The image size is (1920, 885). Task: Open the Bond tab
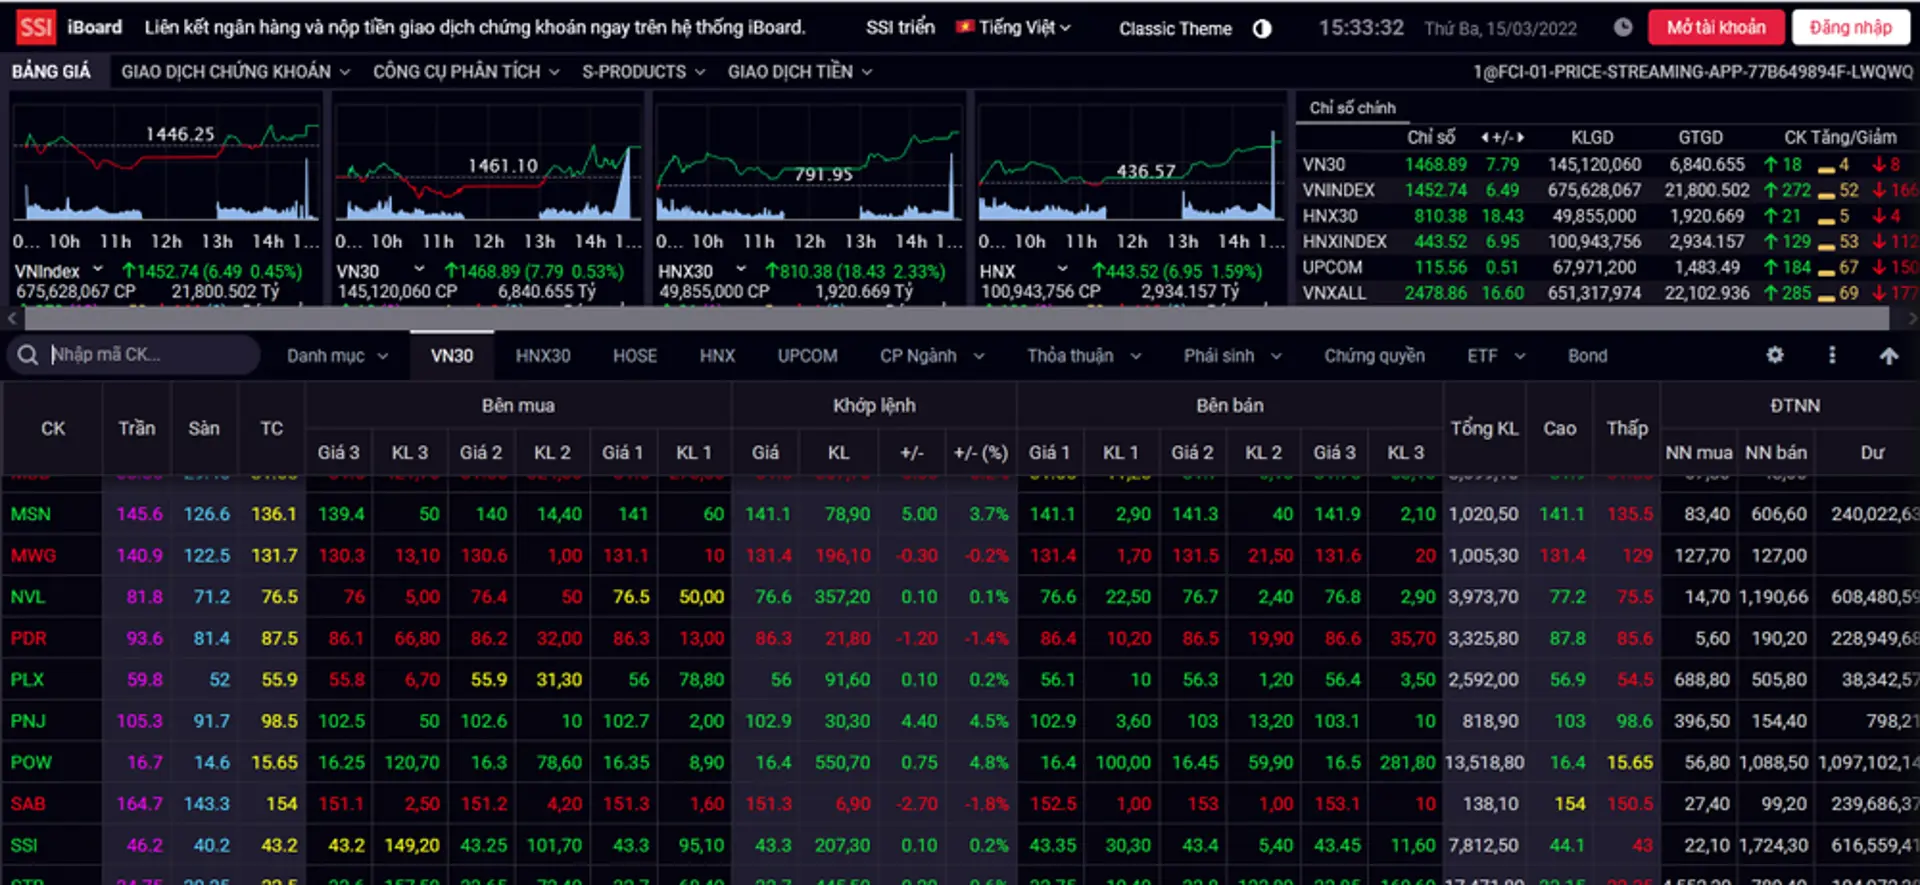[x=1587, y=356]
